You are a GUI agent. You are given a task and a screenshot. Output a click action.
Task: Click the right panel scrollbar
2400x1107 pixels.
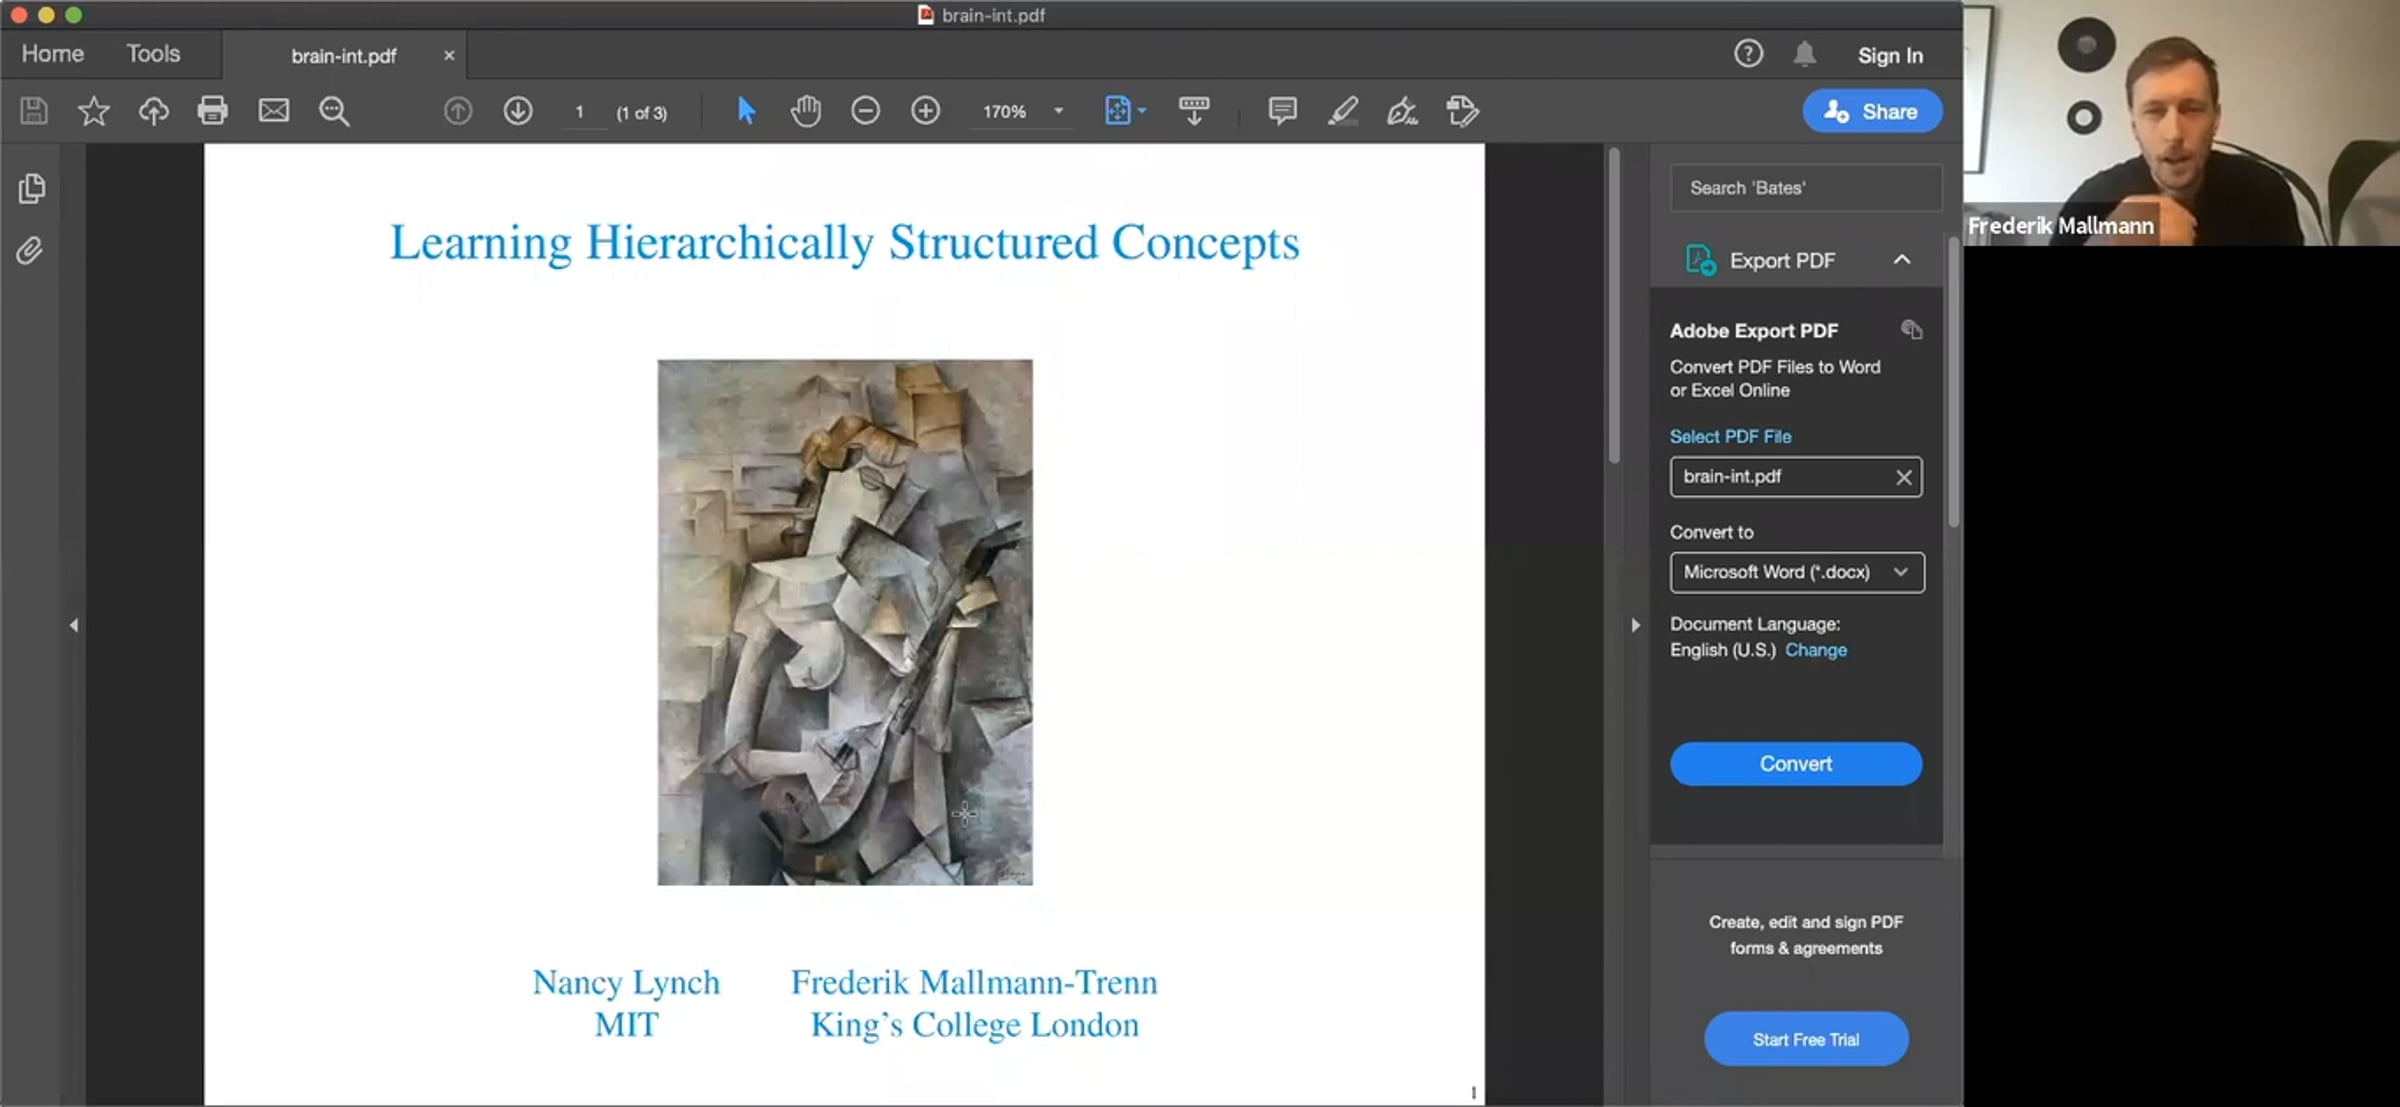click(x=1953, y=380)
